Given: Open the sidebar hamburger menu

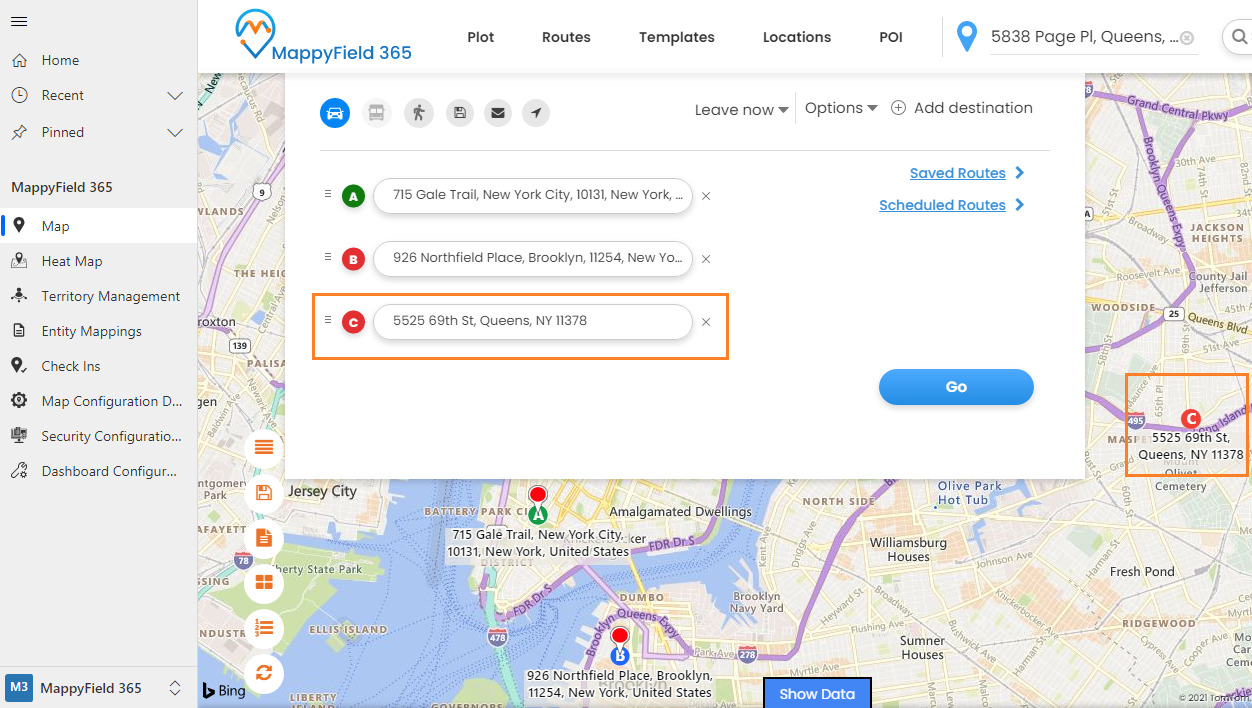Looking at the screenshot, I should coord(18,22).
